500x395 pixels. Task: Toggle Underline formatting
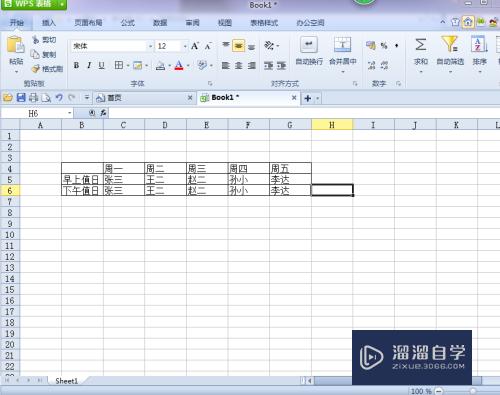tap(102, 65)
